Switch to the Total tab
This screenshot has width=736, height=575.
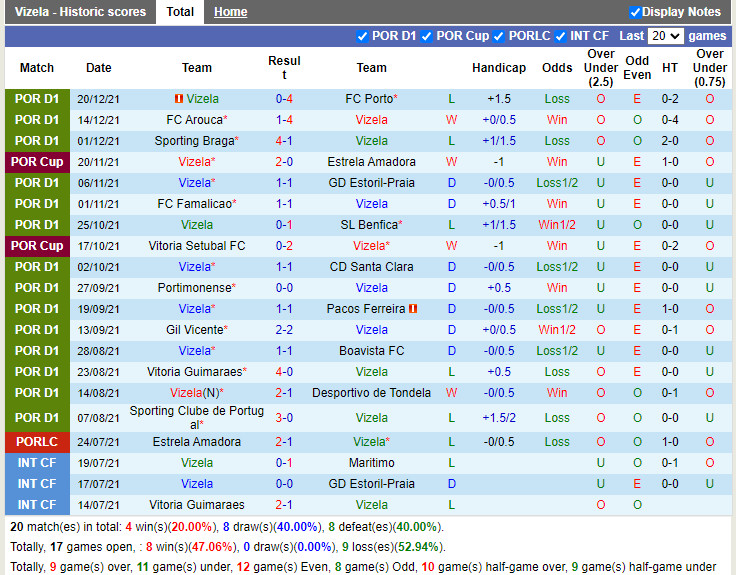coord(180,12)
